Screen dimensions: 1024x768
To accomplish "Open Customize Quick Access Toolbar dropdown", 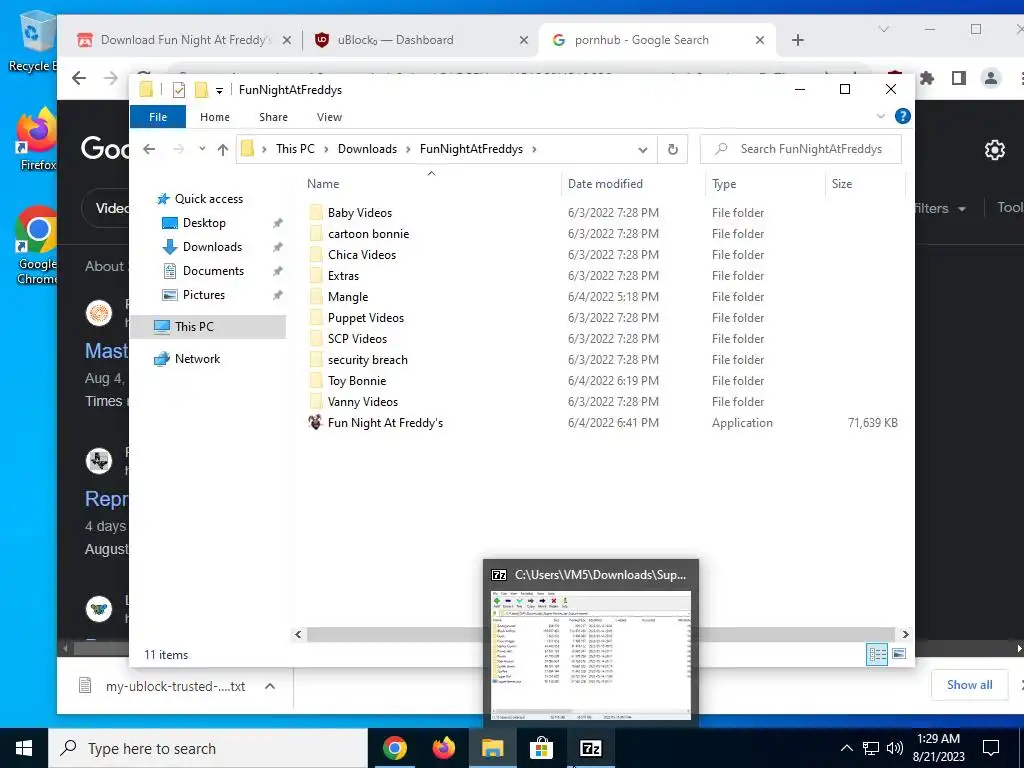I will pyautogui.click(x=219, y=91).
